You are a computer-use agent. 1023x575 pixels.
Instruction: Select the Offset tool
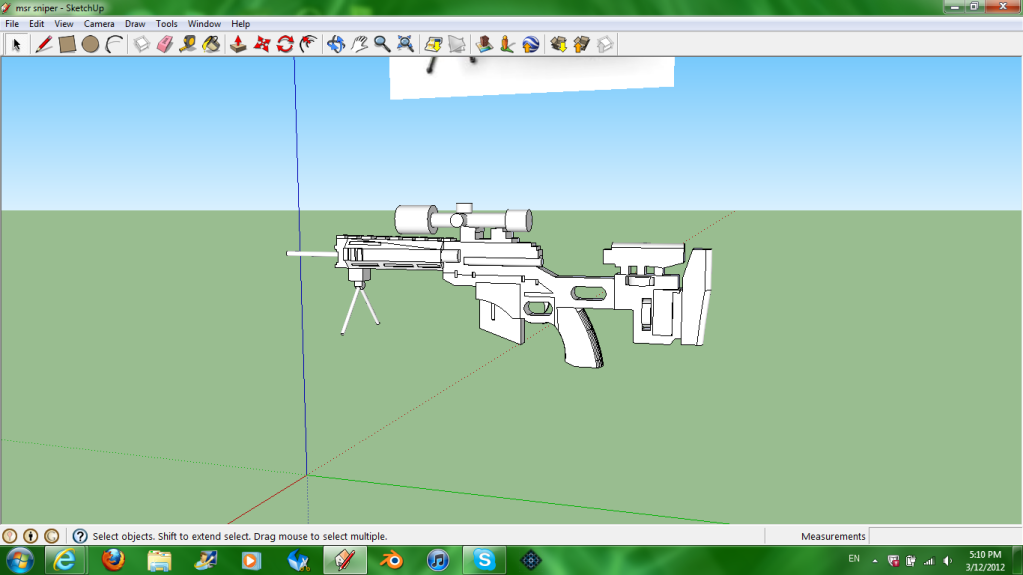(x=309, y=44)
